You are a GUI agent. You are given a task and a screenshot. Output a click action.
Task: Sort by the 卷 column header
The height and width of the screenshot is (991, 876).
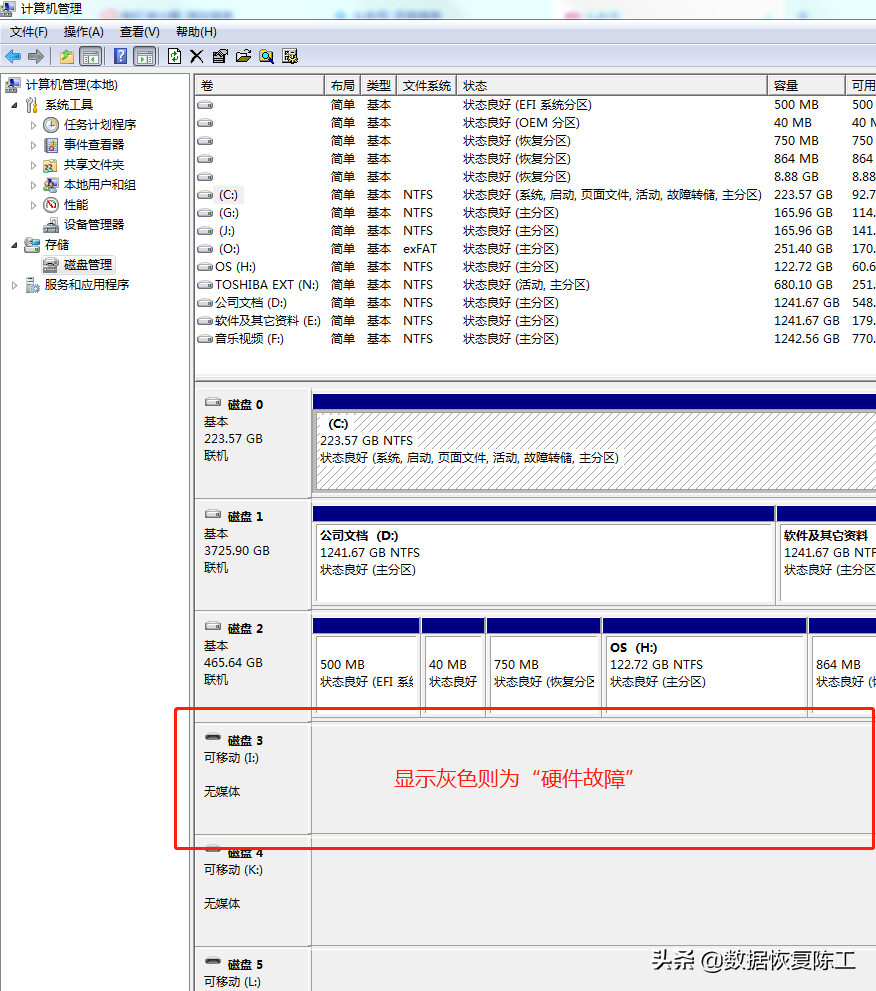(x=260, y=85)
